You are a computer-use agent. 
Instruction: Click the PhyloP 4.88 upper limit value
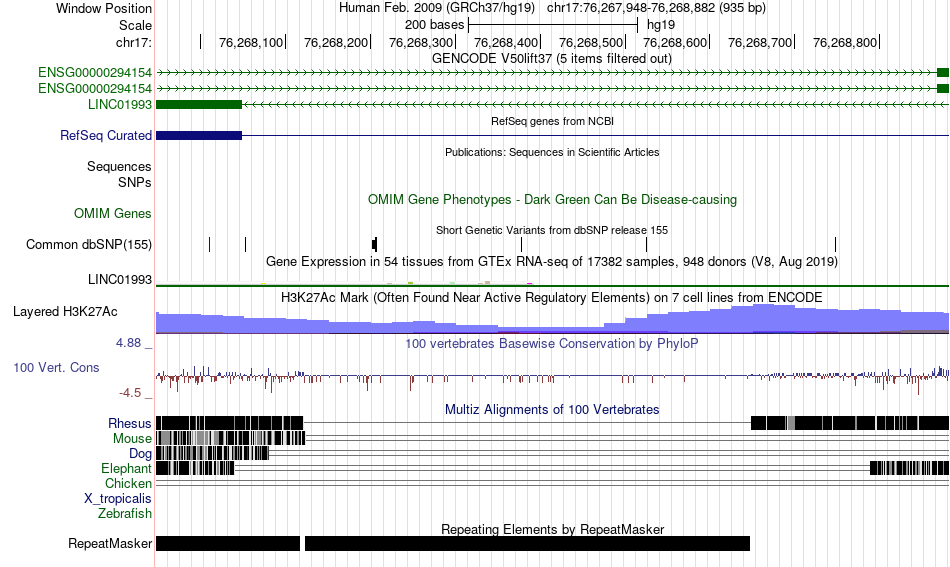[128, 343]
